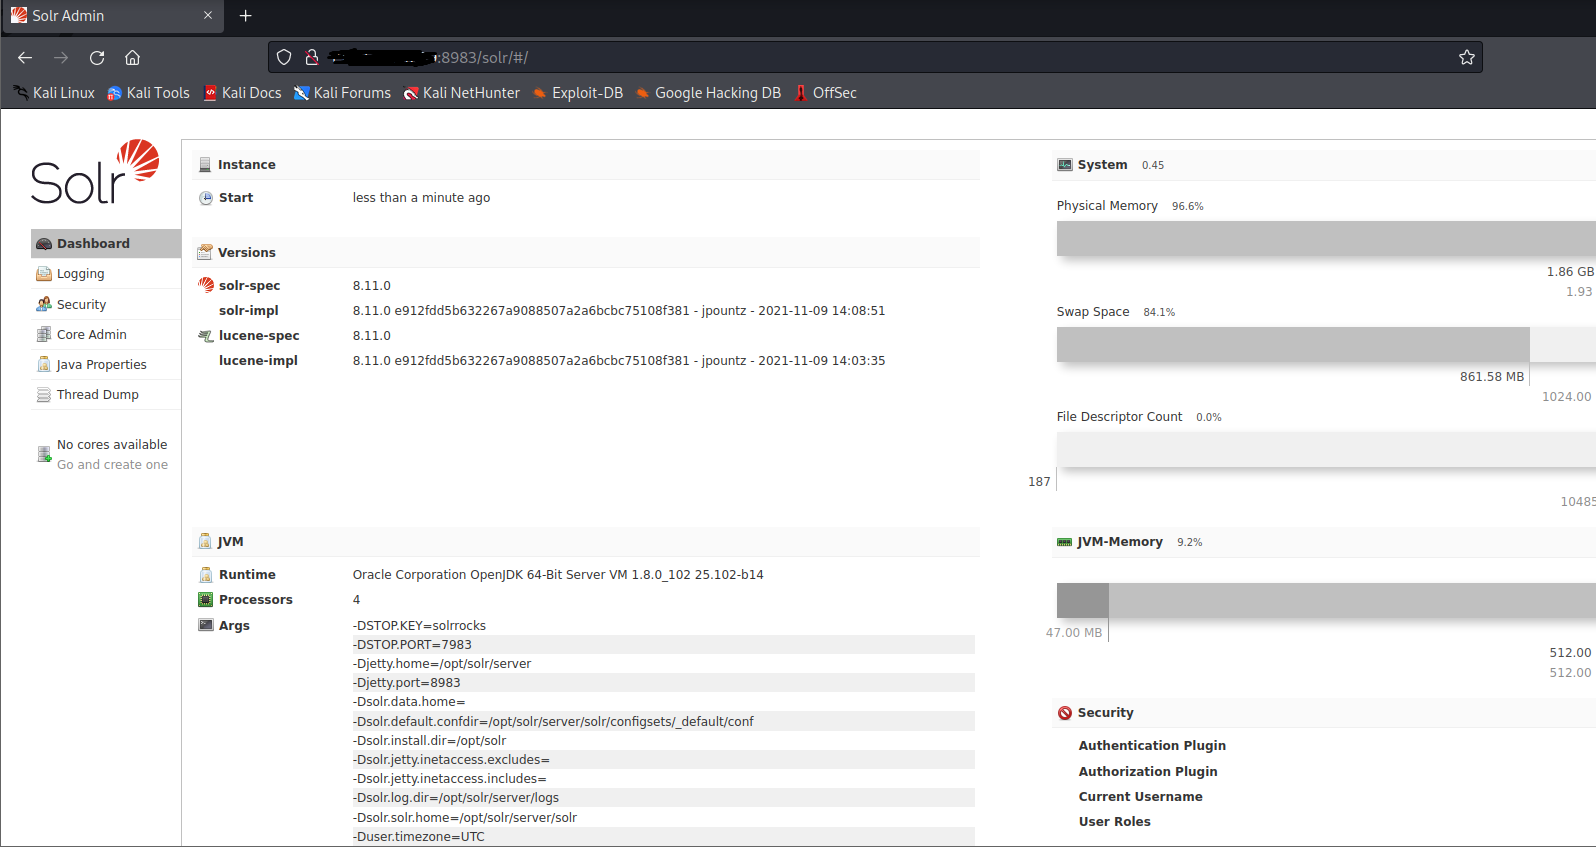Click the Thread Dump list icon
1596x847 pixels.
44,395
